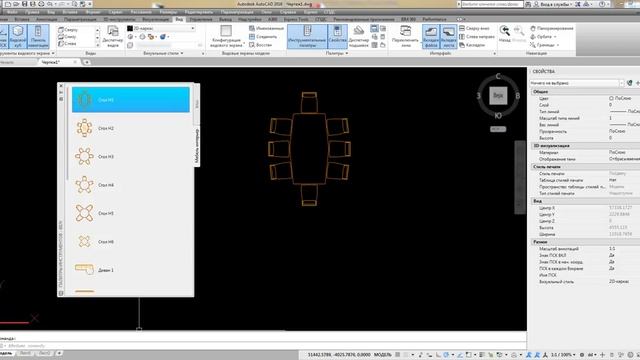640x360 pixels.
Task: Toggle Видовой куб display
Action: tap(18, 37)
